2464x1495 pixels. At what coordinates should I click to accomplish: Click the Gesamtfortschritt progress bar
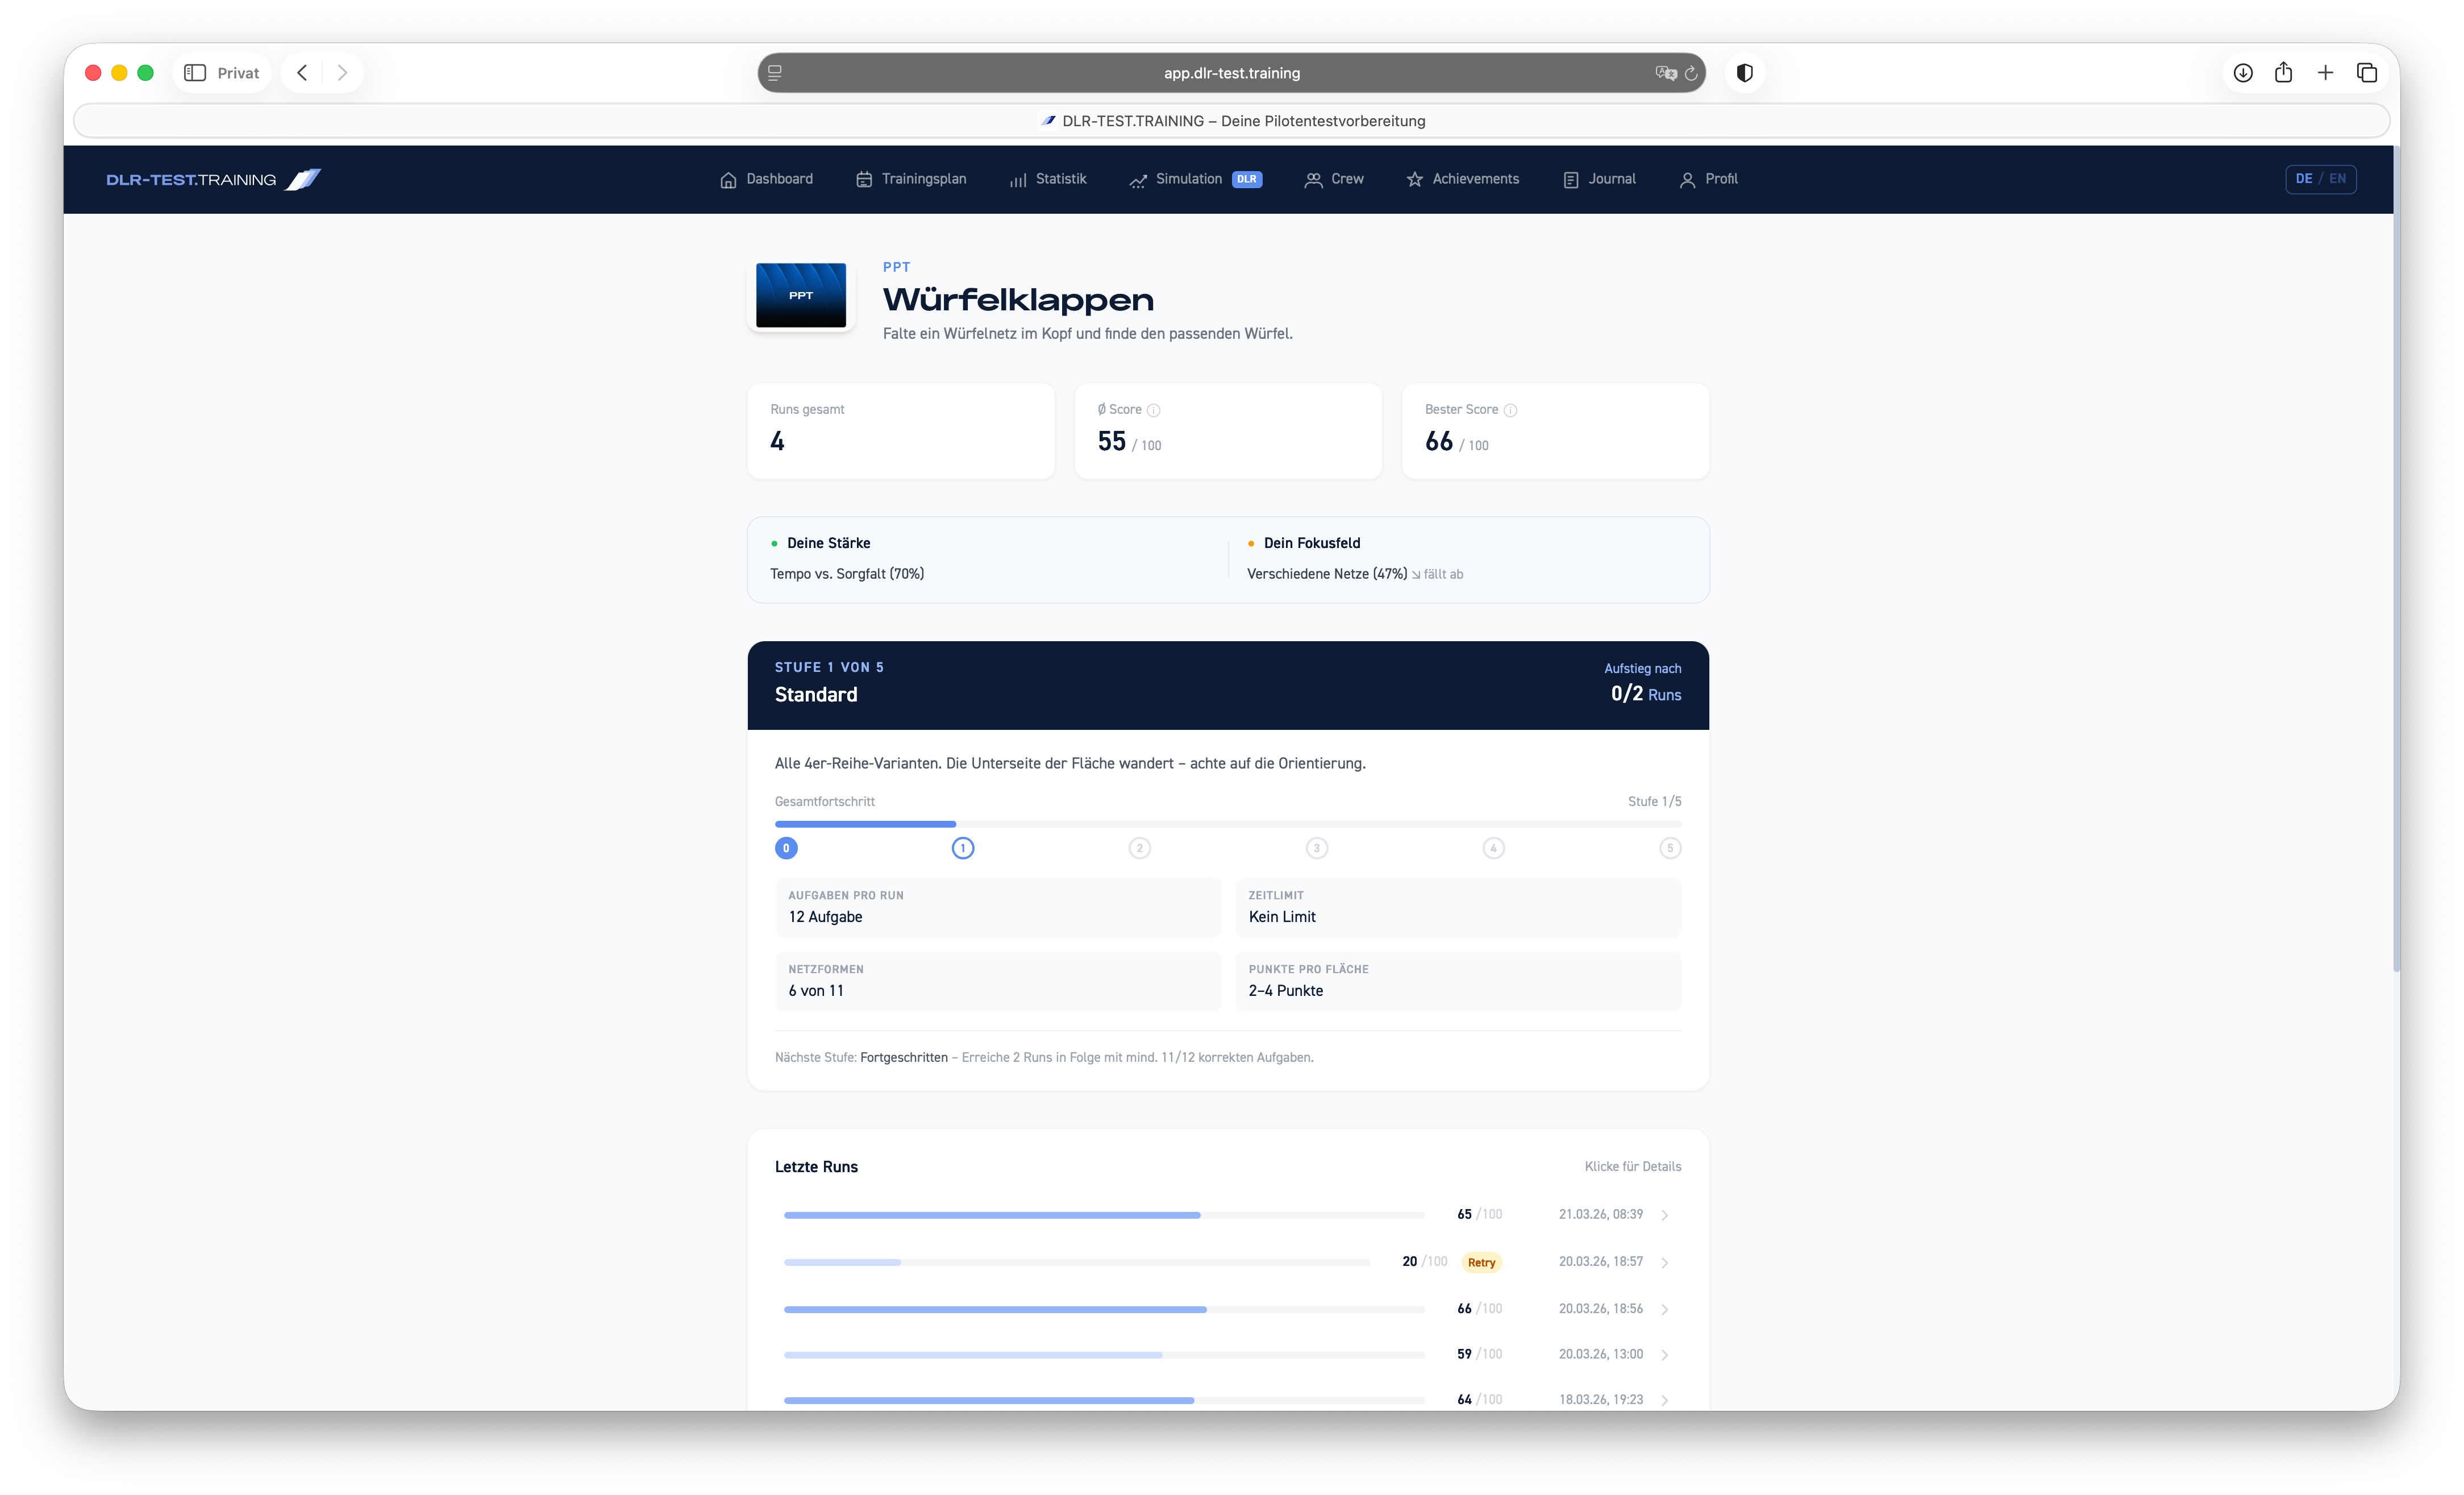point(1227,824)
